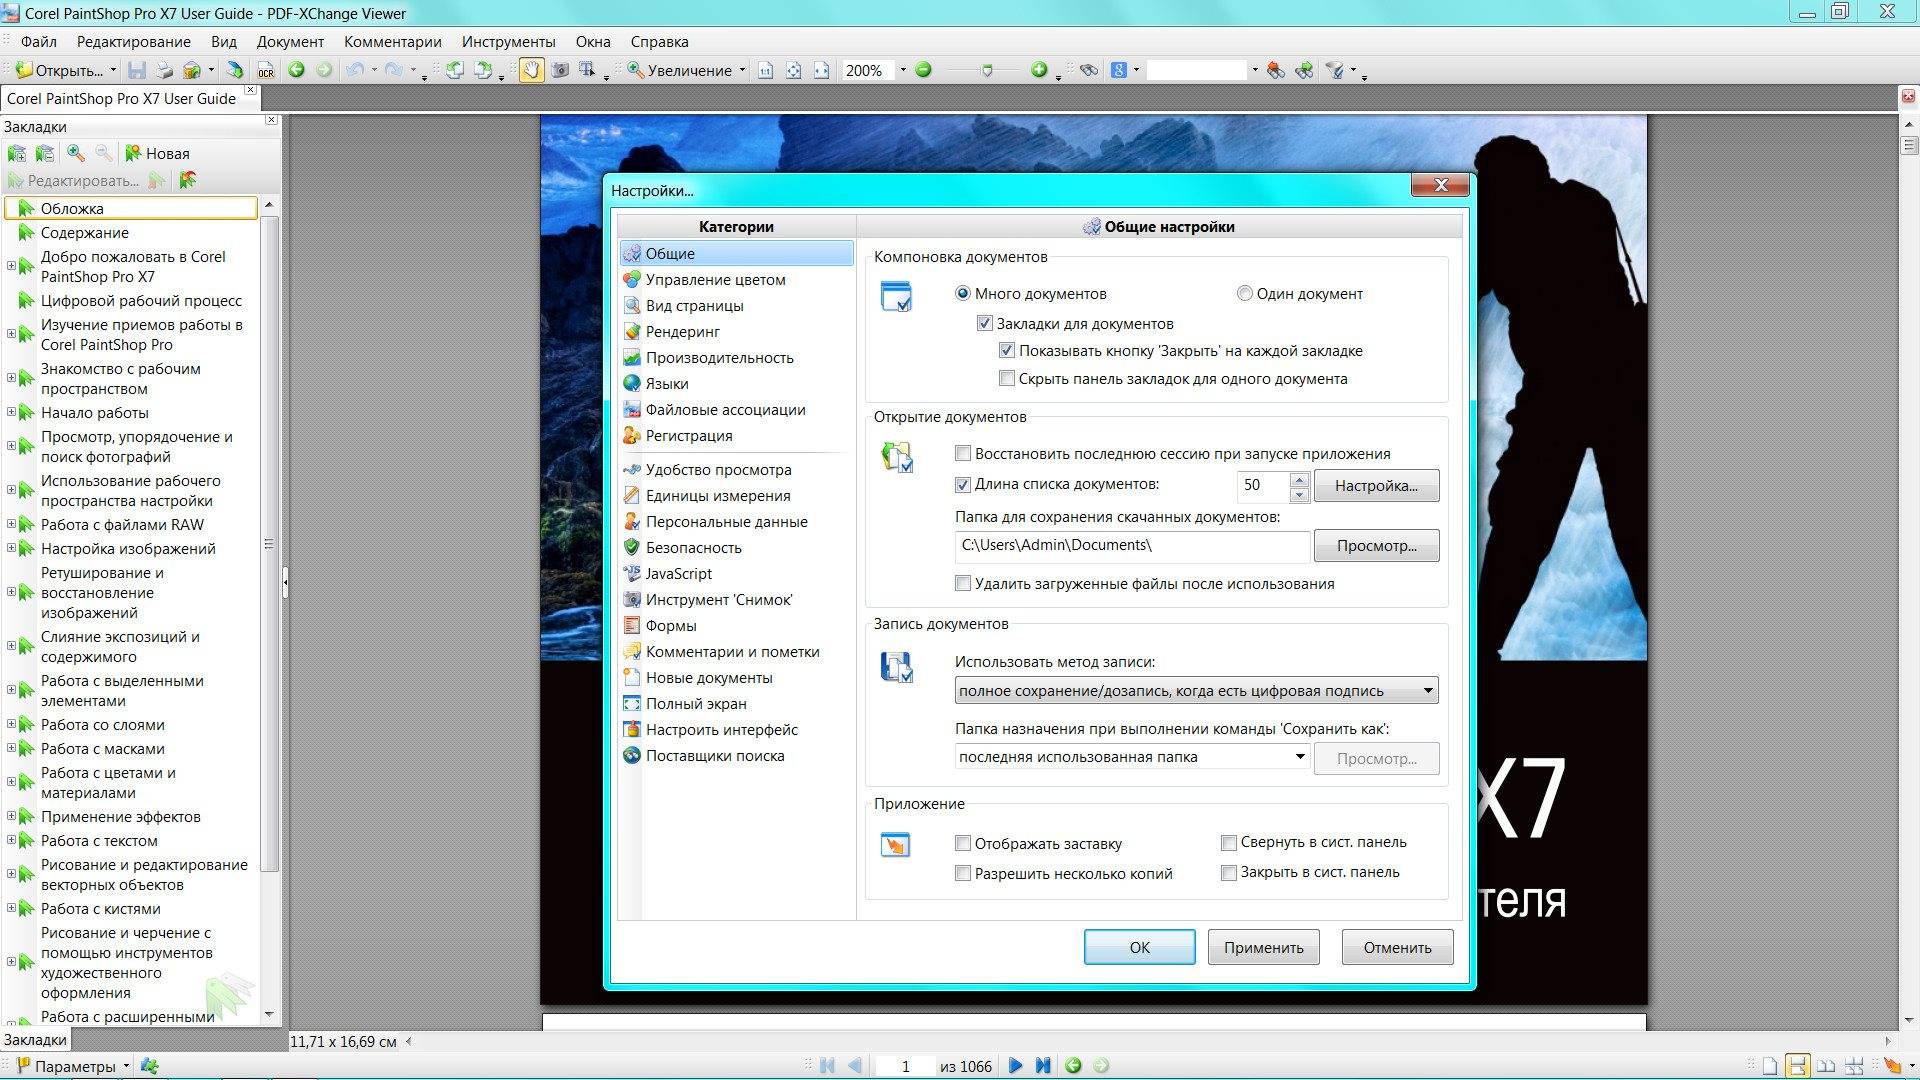Select the 'Безопасность' category
The height and width of the screenshot is (1080, 1920).
[x=693, y=548]
